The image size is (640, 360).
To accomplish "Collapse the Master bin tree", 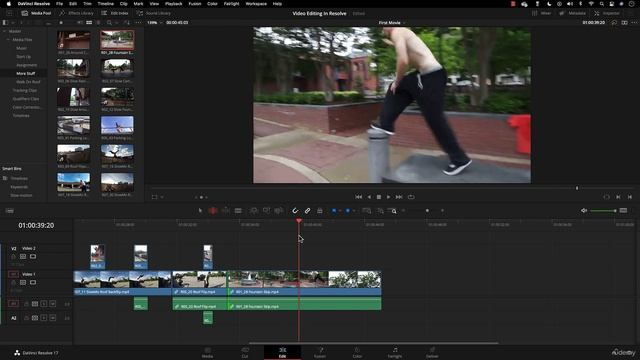I will (4, 31).
